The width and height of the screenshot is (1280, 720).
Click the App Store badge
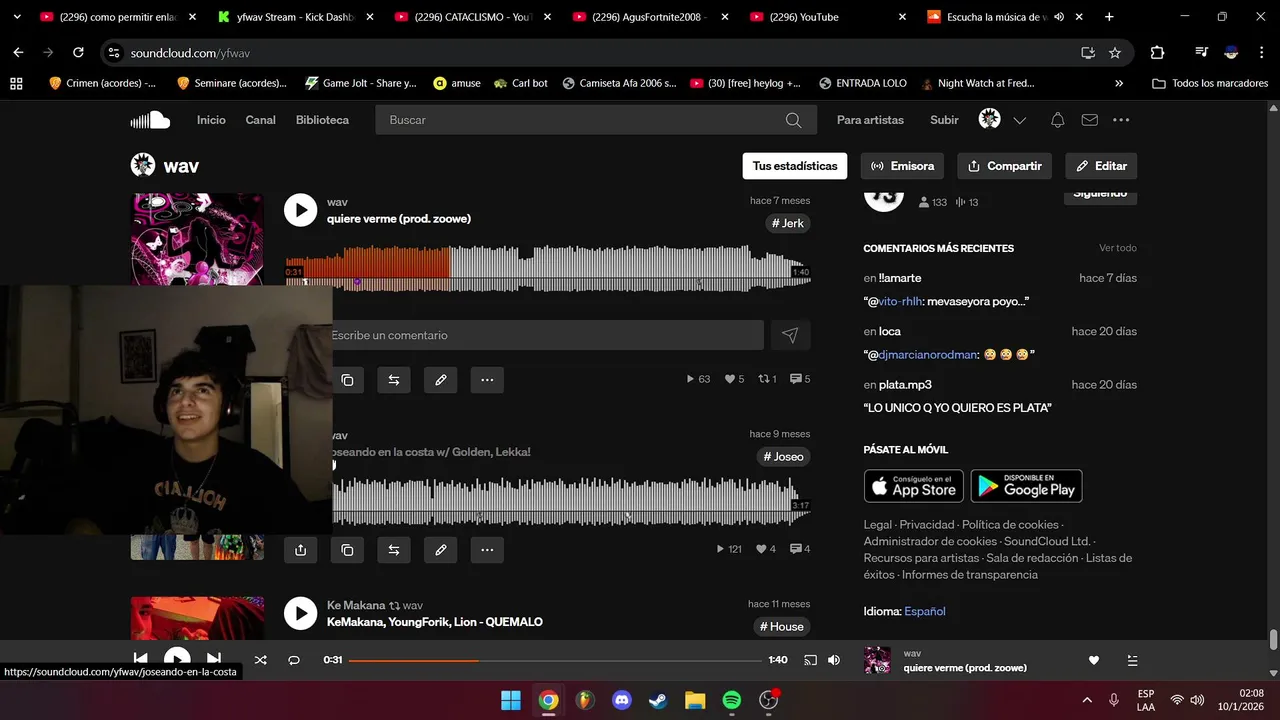coord(914,486)
